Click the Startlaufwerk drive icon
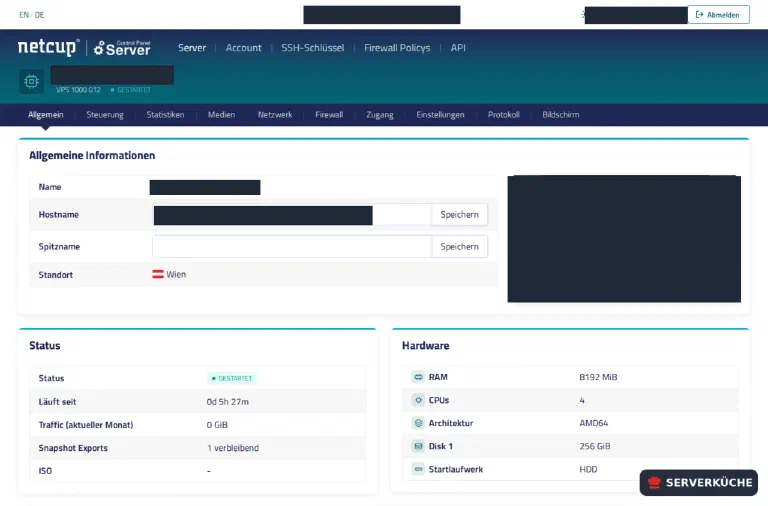This screenshot has width=768, height=506. (x=418, y=469)
